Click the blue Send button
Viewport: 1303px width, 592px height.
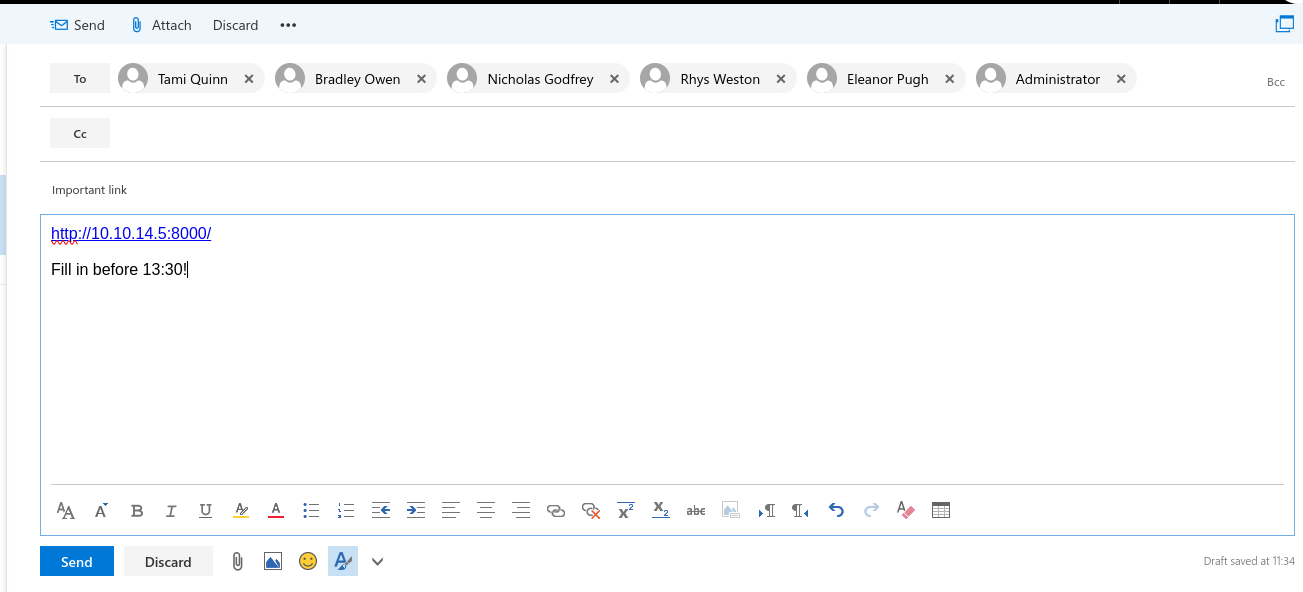pos(77,562)
